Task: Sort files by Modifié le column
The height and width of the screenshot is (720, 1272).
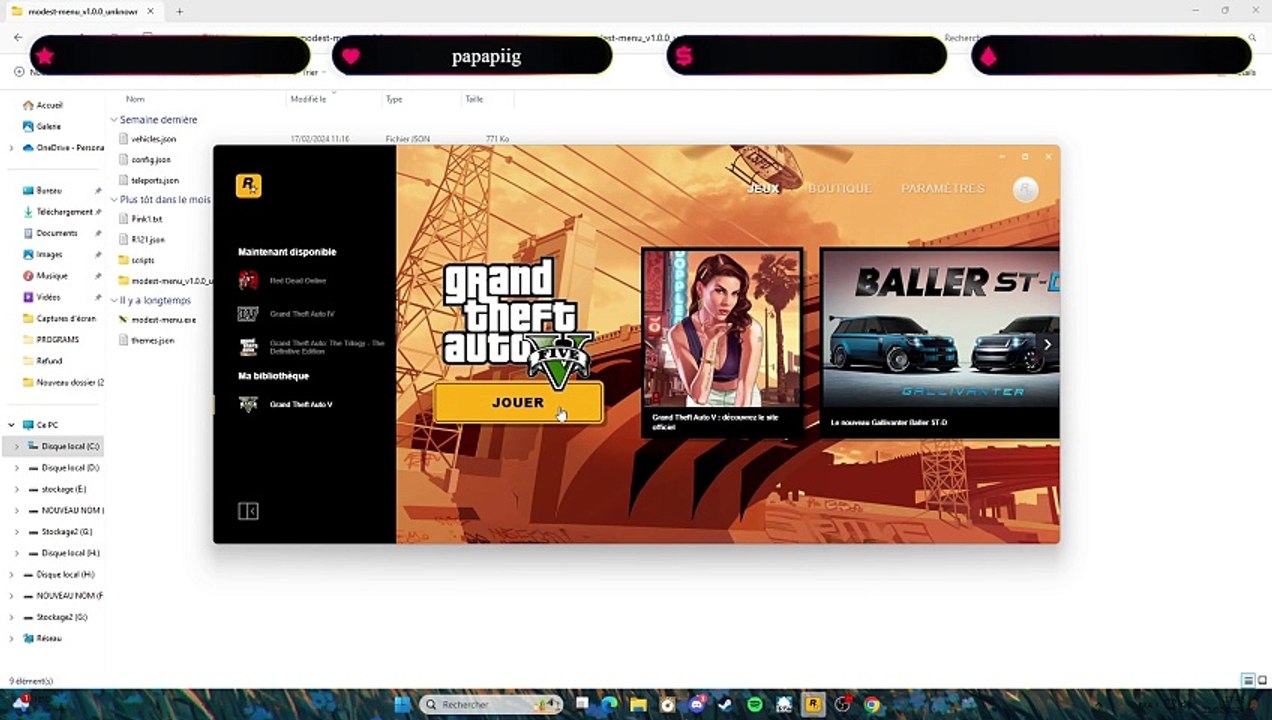Action: (x=309, y=99)
